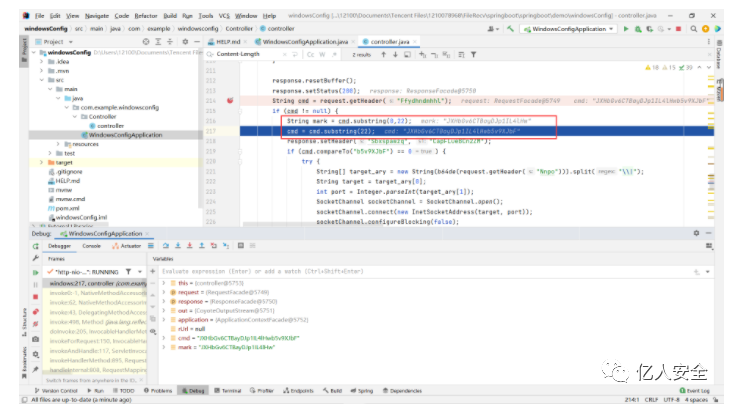
Task: Open the Navigate menu
Action: (97, 15)
